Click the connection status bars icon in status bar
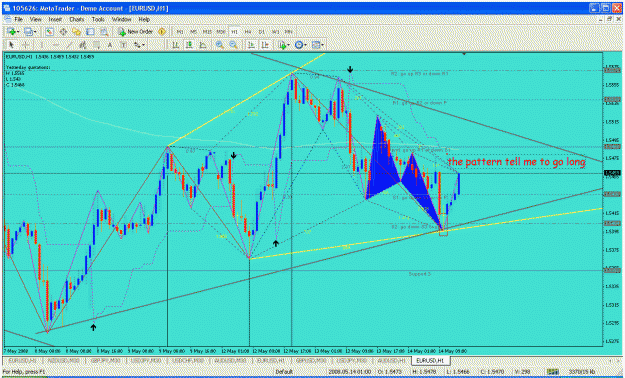 (552, 372)
